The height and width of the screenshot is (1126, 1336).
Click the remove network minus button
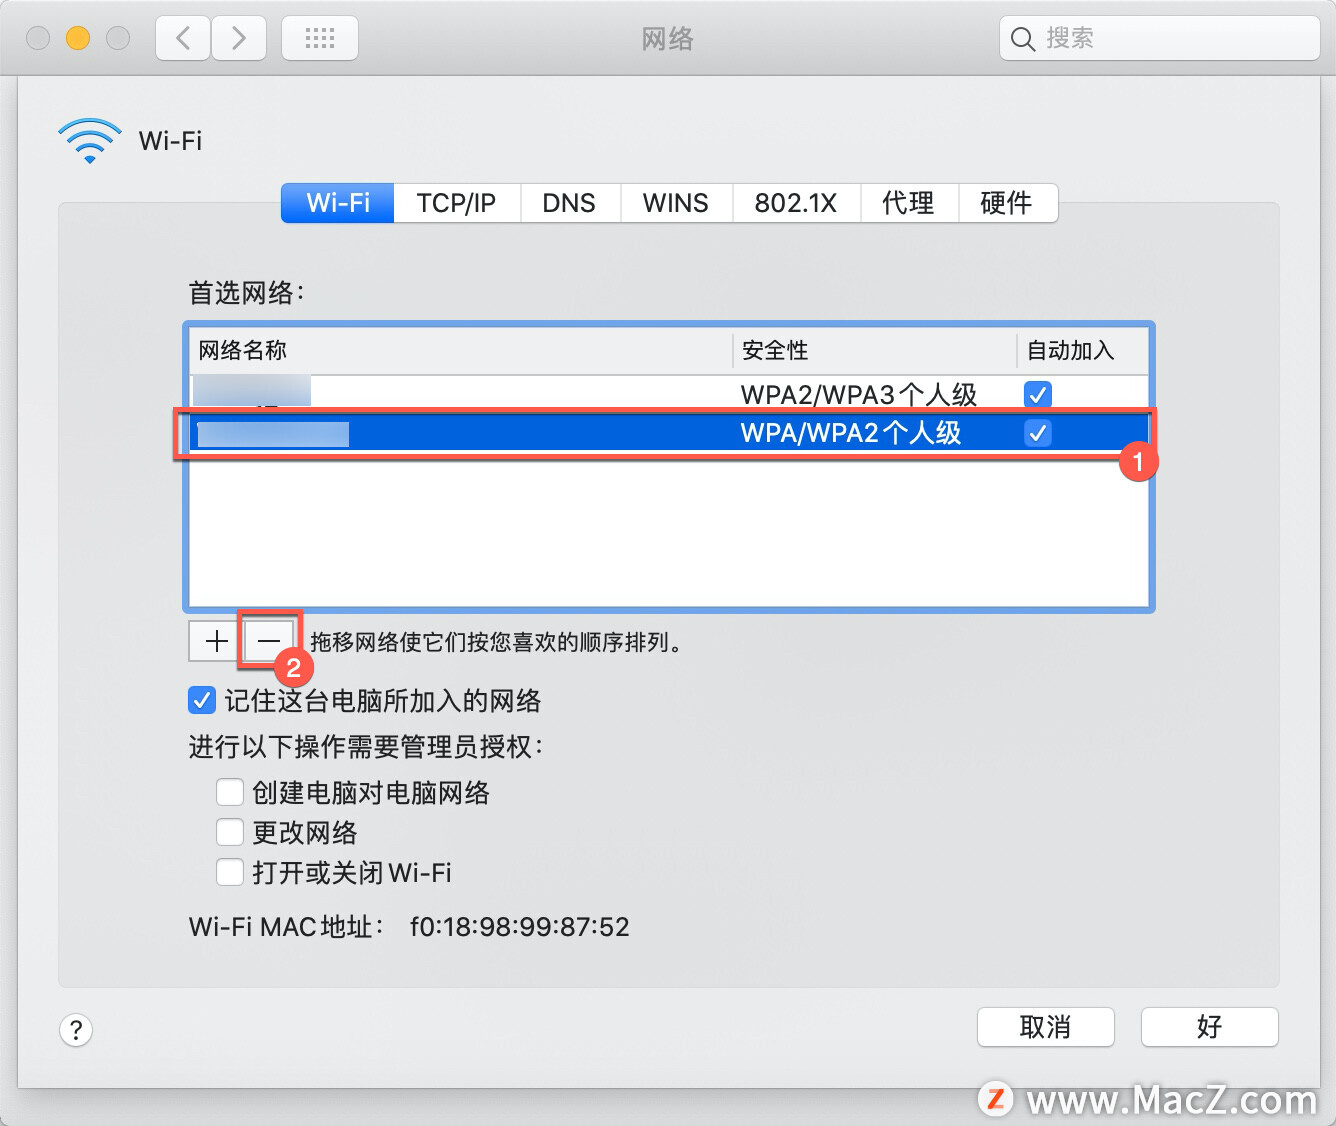click(x=268, y=641)
